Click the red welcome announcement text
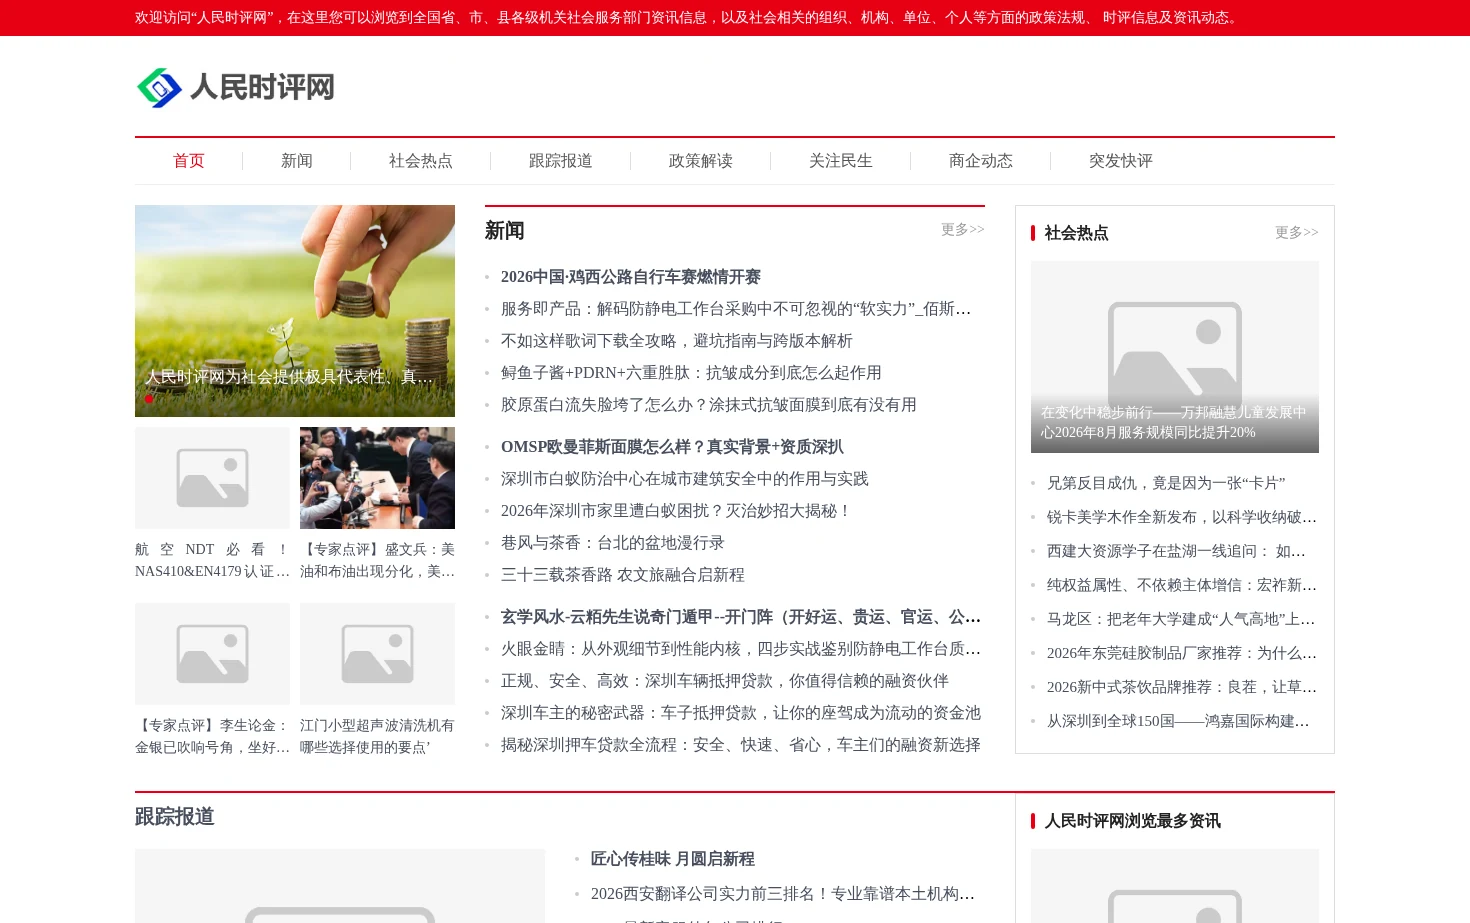This screenshot has height=923, width=1470. coord(689,18)
